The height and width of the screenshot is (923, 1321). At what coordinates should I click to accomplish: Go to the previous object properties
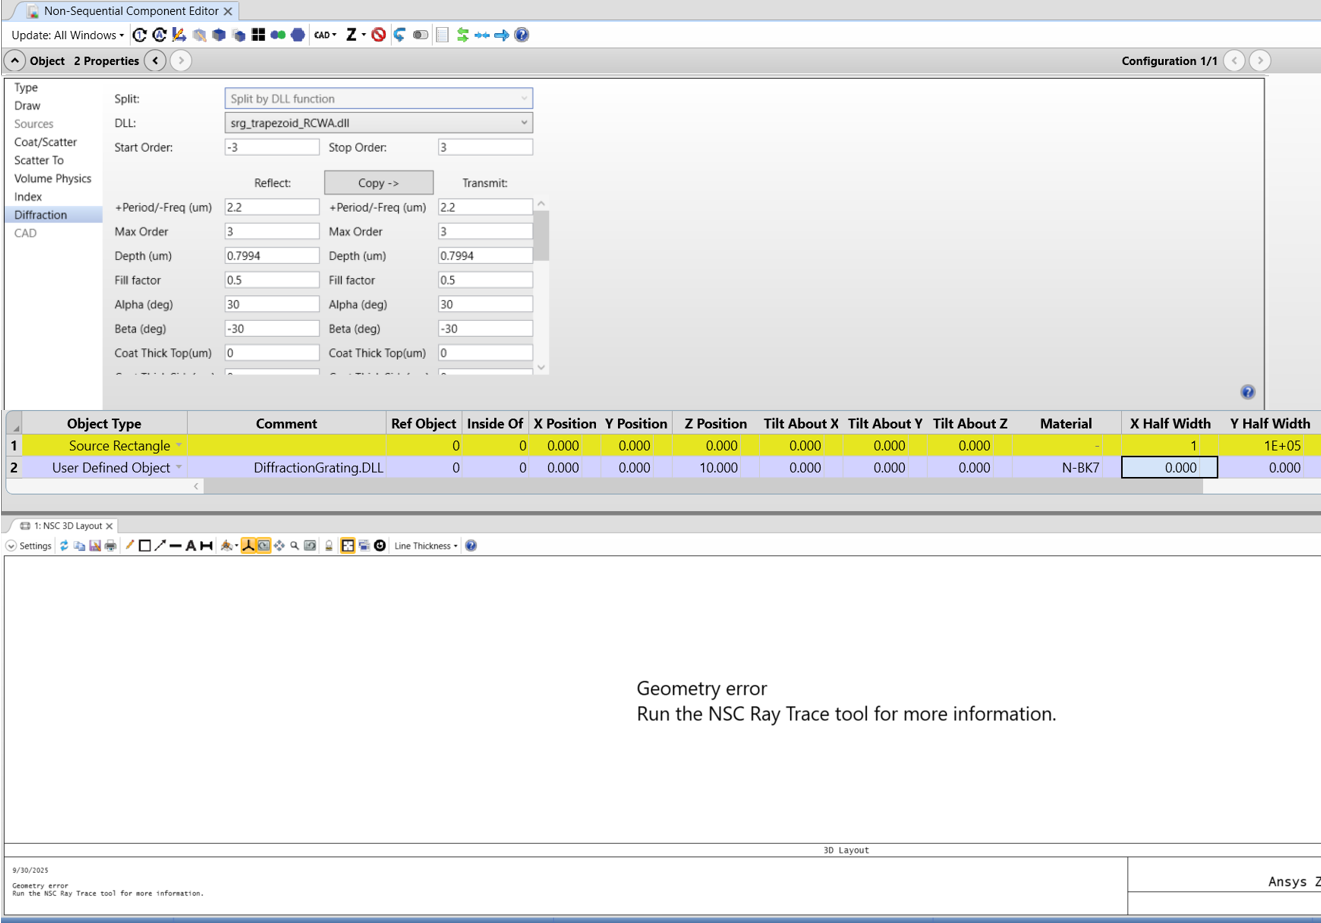pos(156,61)
